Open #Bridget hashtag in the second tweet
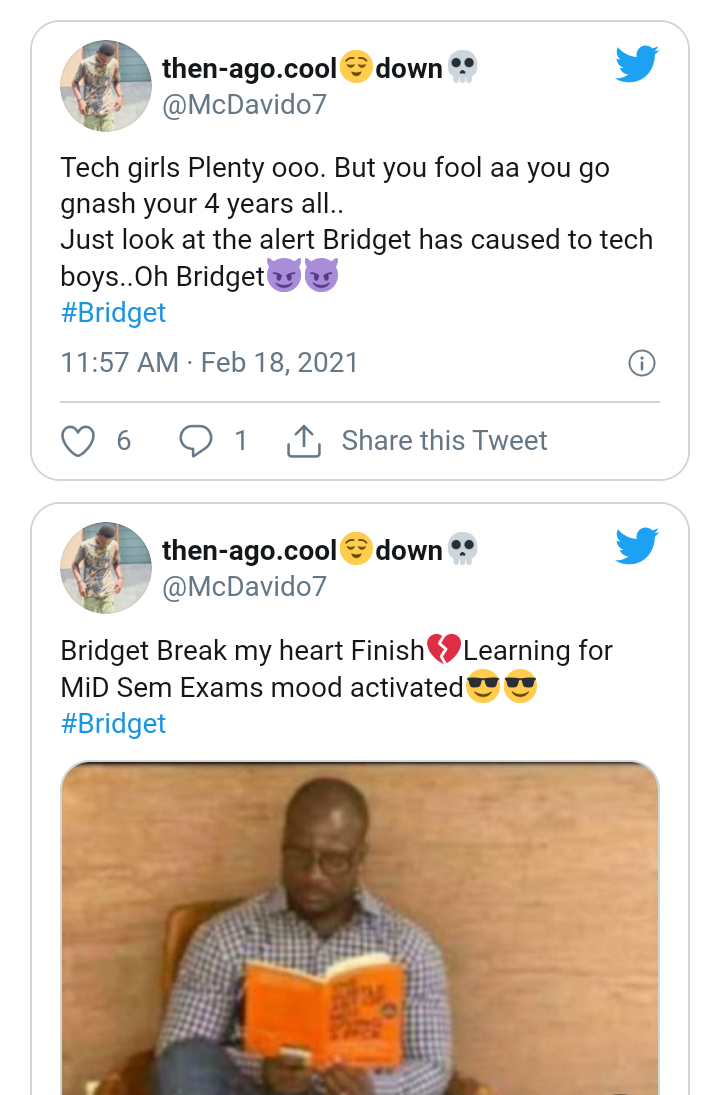The image size is (720, 1095). click(113, 723)
